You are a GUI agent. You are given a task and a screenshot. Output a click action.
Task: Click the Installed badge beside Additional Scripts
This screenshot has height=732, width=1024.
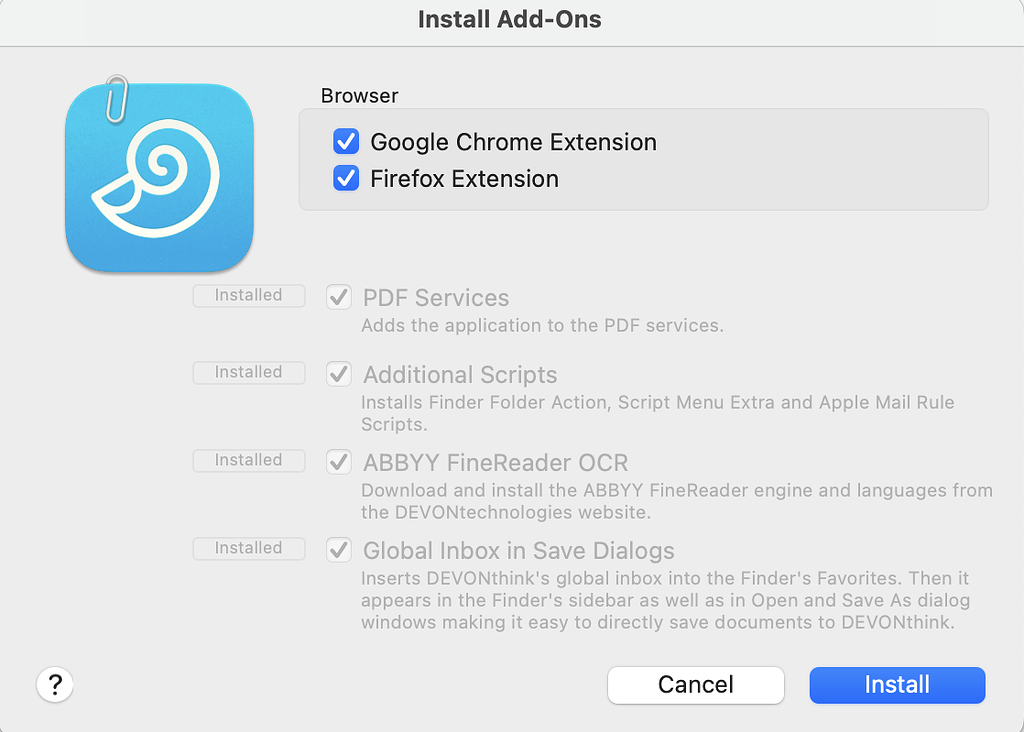[248, 372]
